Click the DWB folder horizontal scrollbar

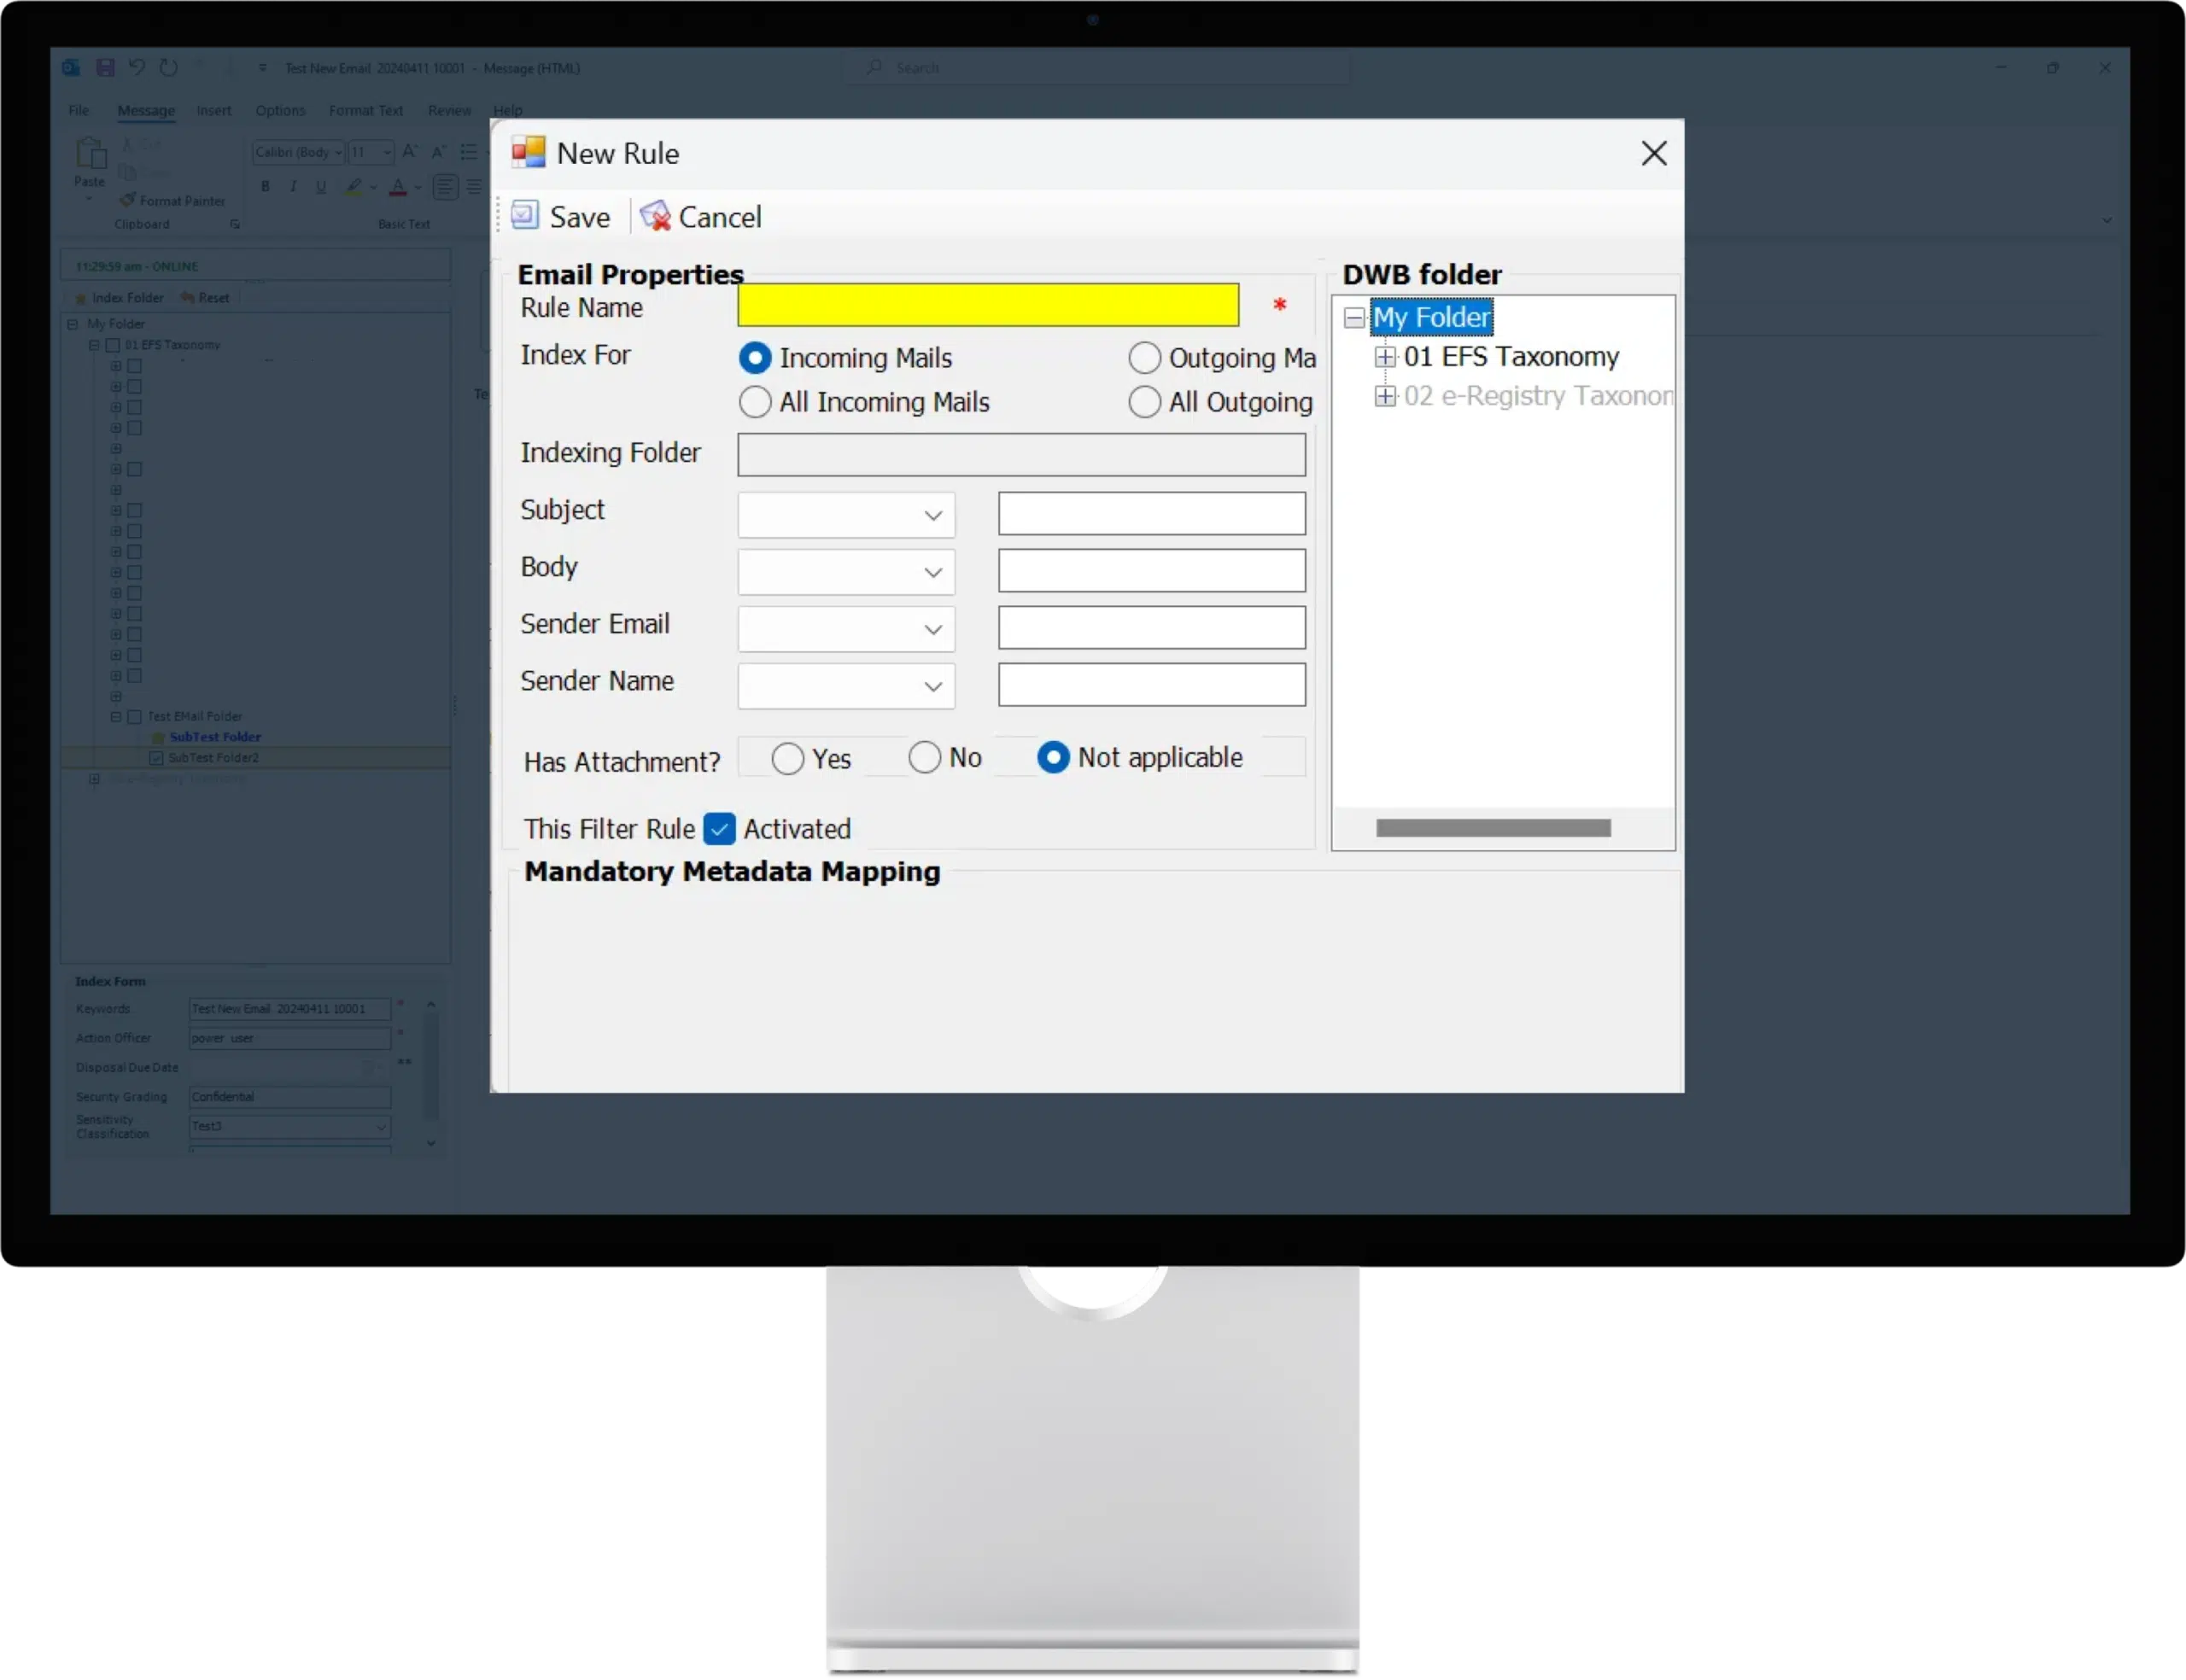pos(1493,828)
